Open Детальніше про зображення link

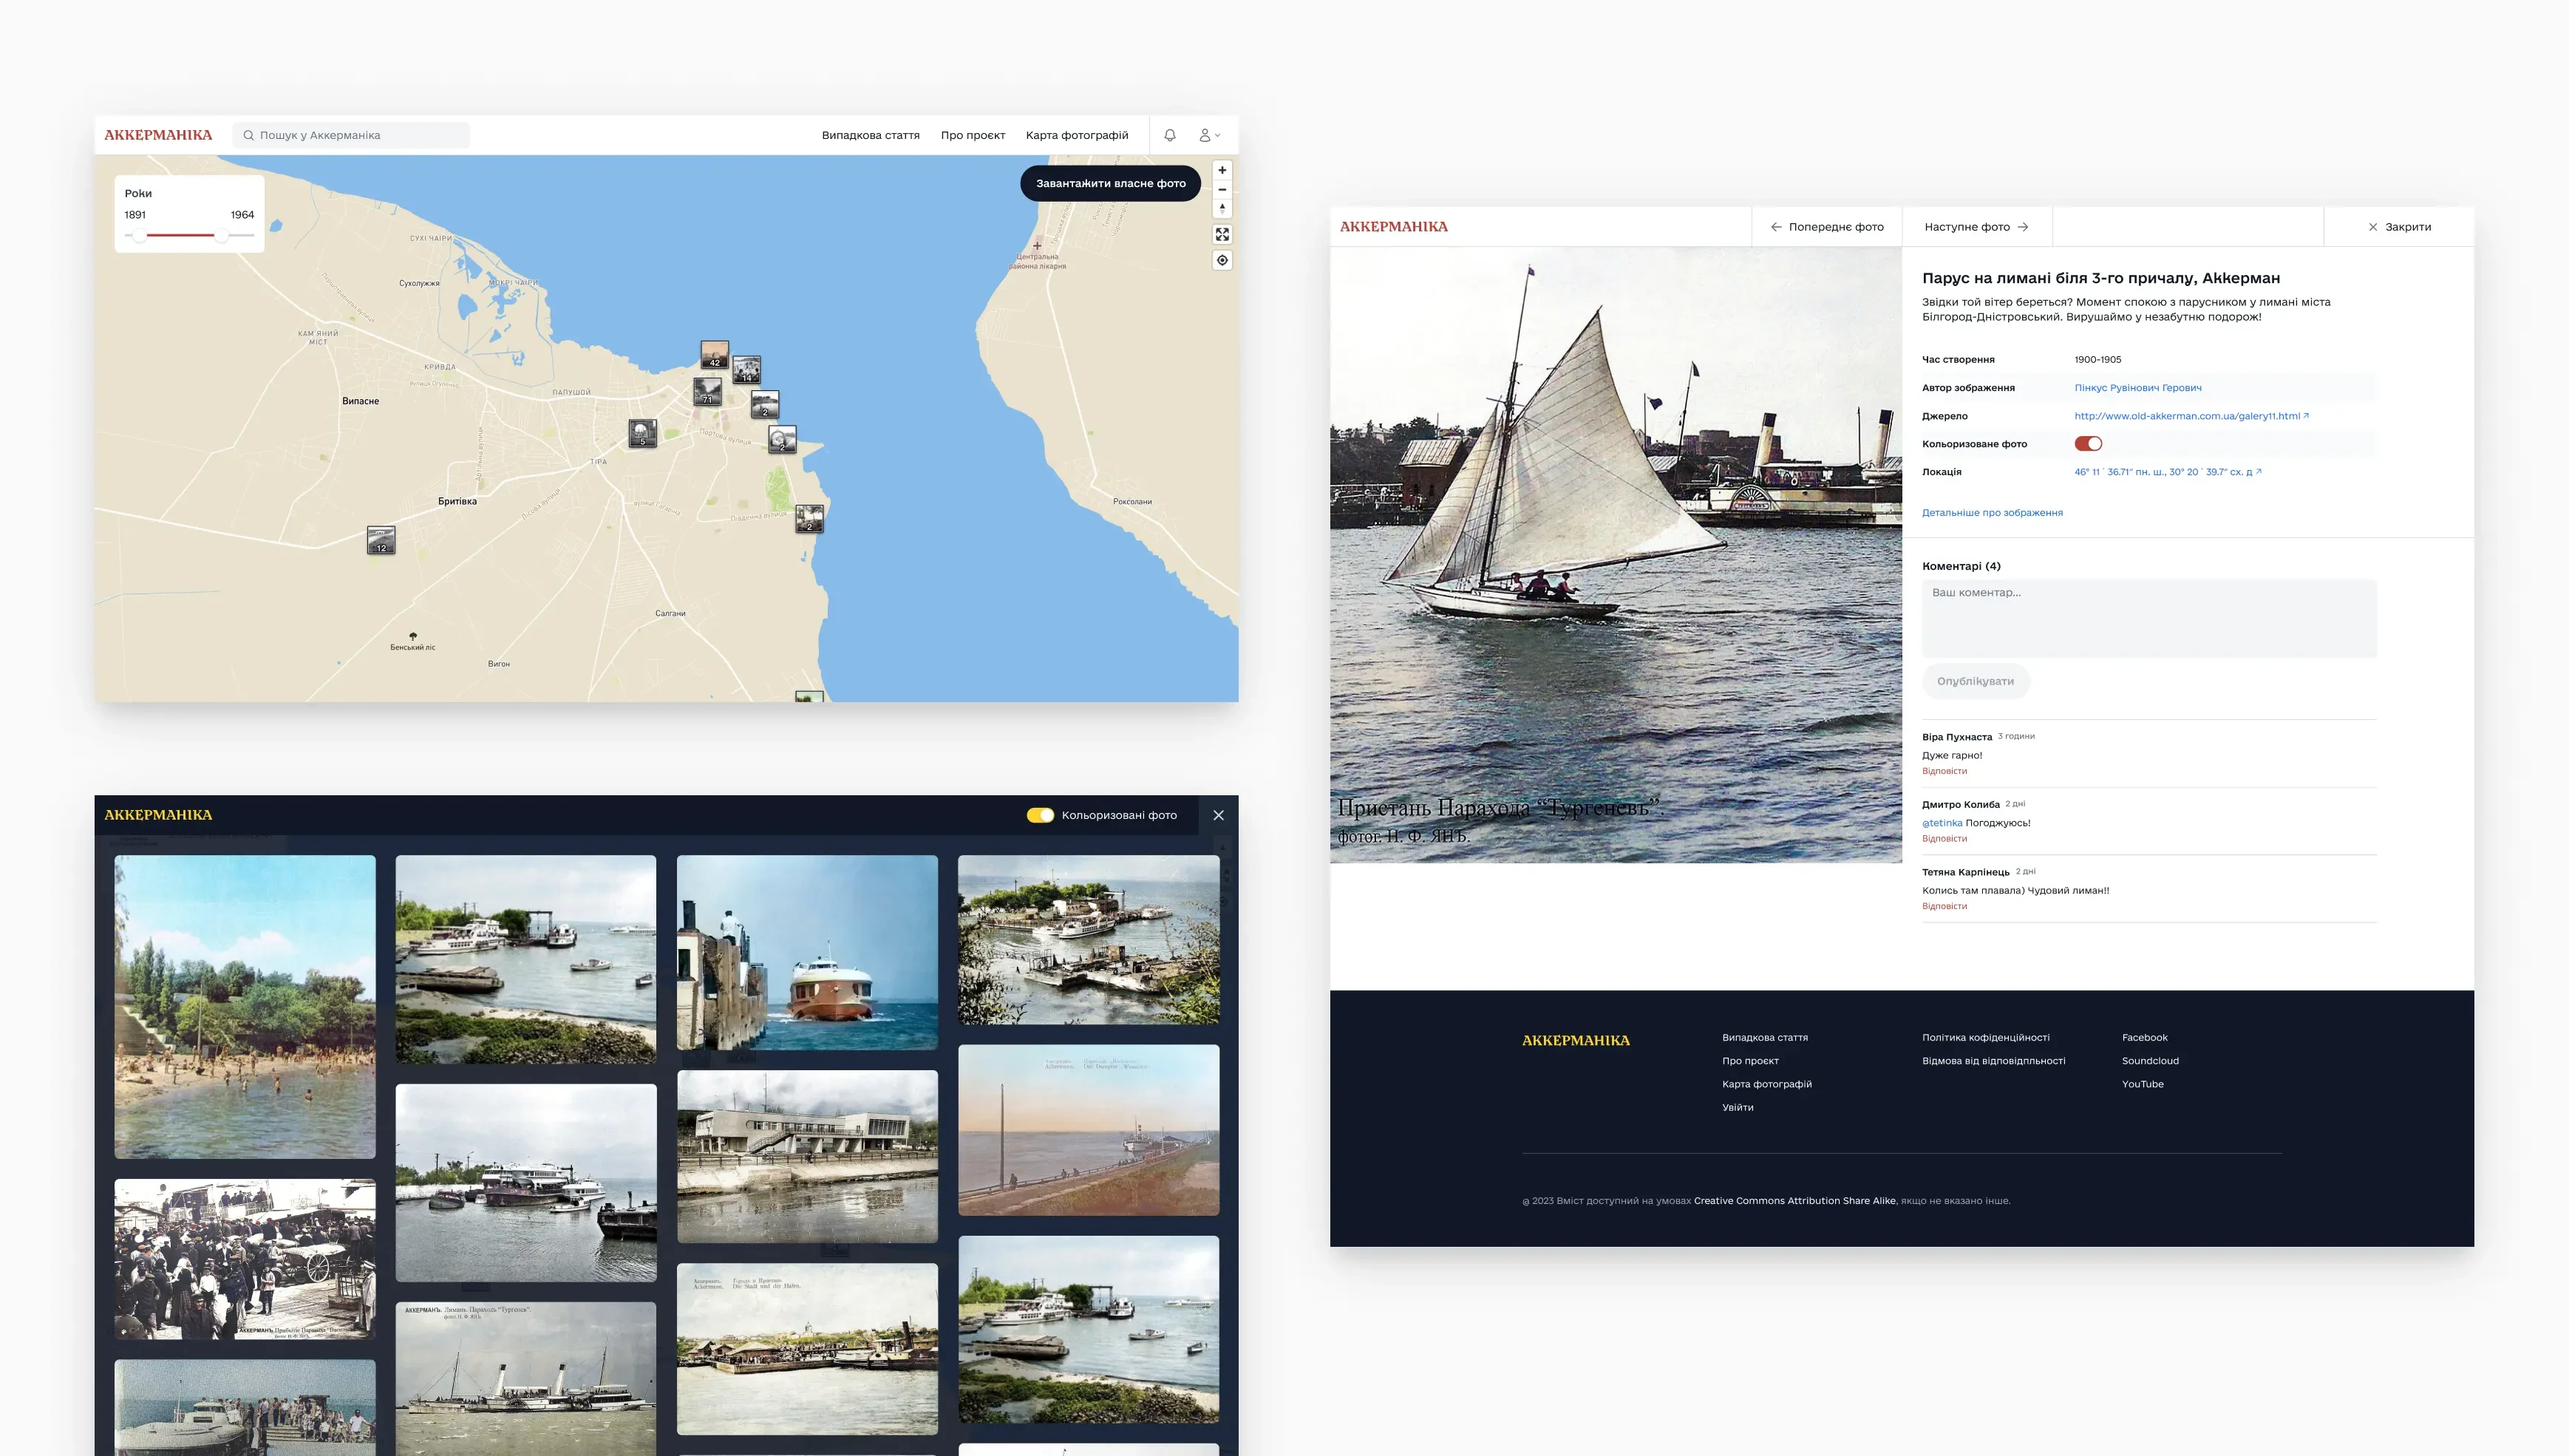(1992, 513)
